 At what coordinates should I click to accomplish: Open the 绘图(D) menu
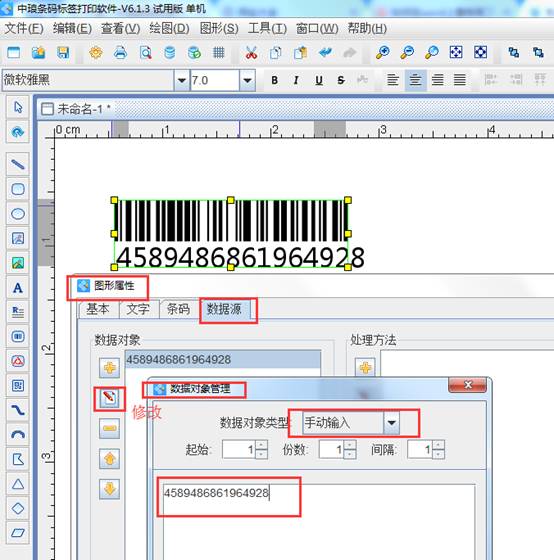click(169, 28)
